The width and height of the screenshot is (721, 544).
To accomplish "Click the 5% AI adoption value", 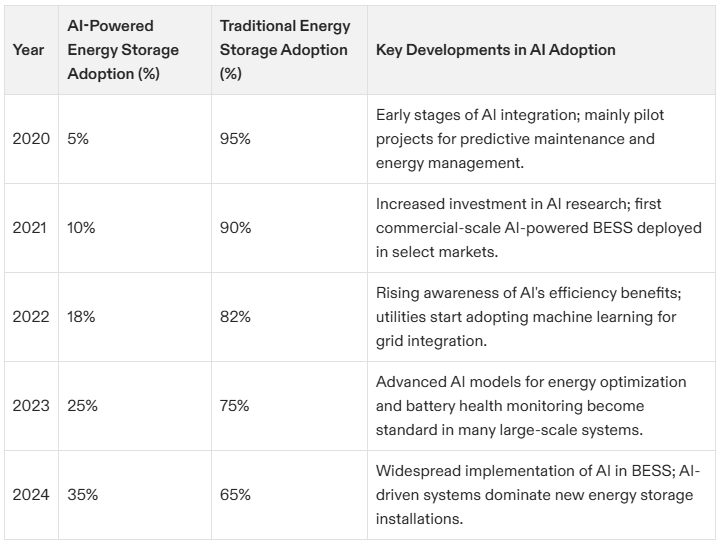I will (x=78, y=139).
